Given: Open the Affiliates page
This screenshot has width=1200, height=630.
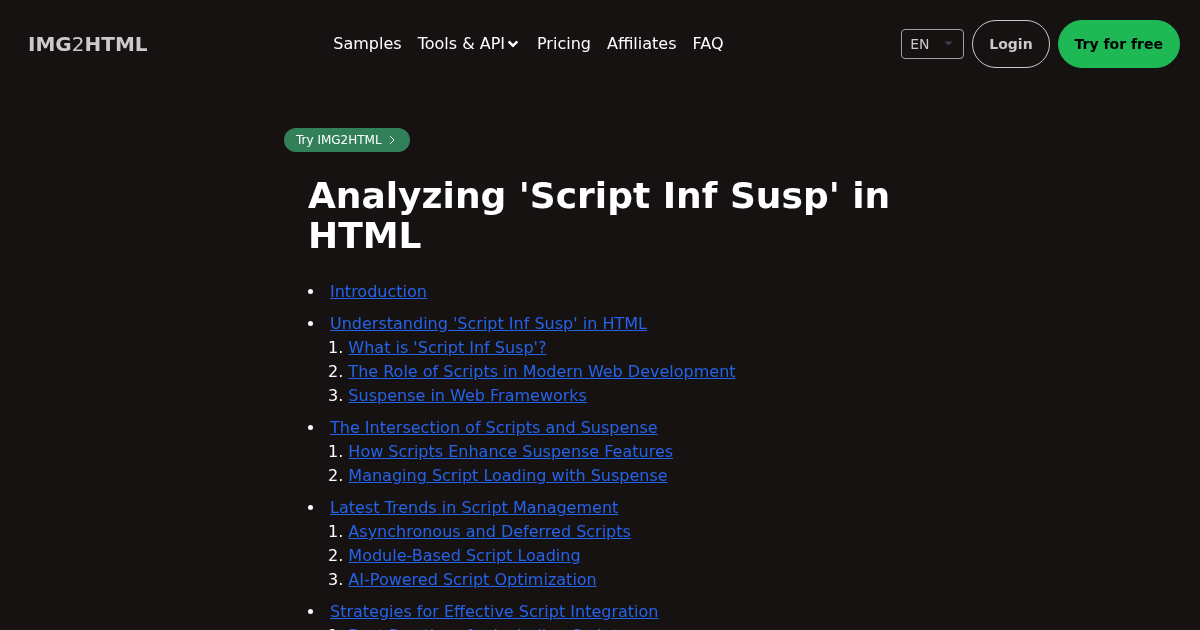Looking at the screenshot, I should [x=641, y=44].
